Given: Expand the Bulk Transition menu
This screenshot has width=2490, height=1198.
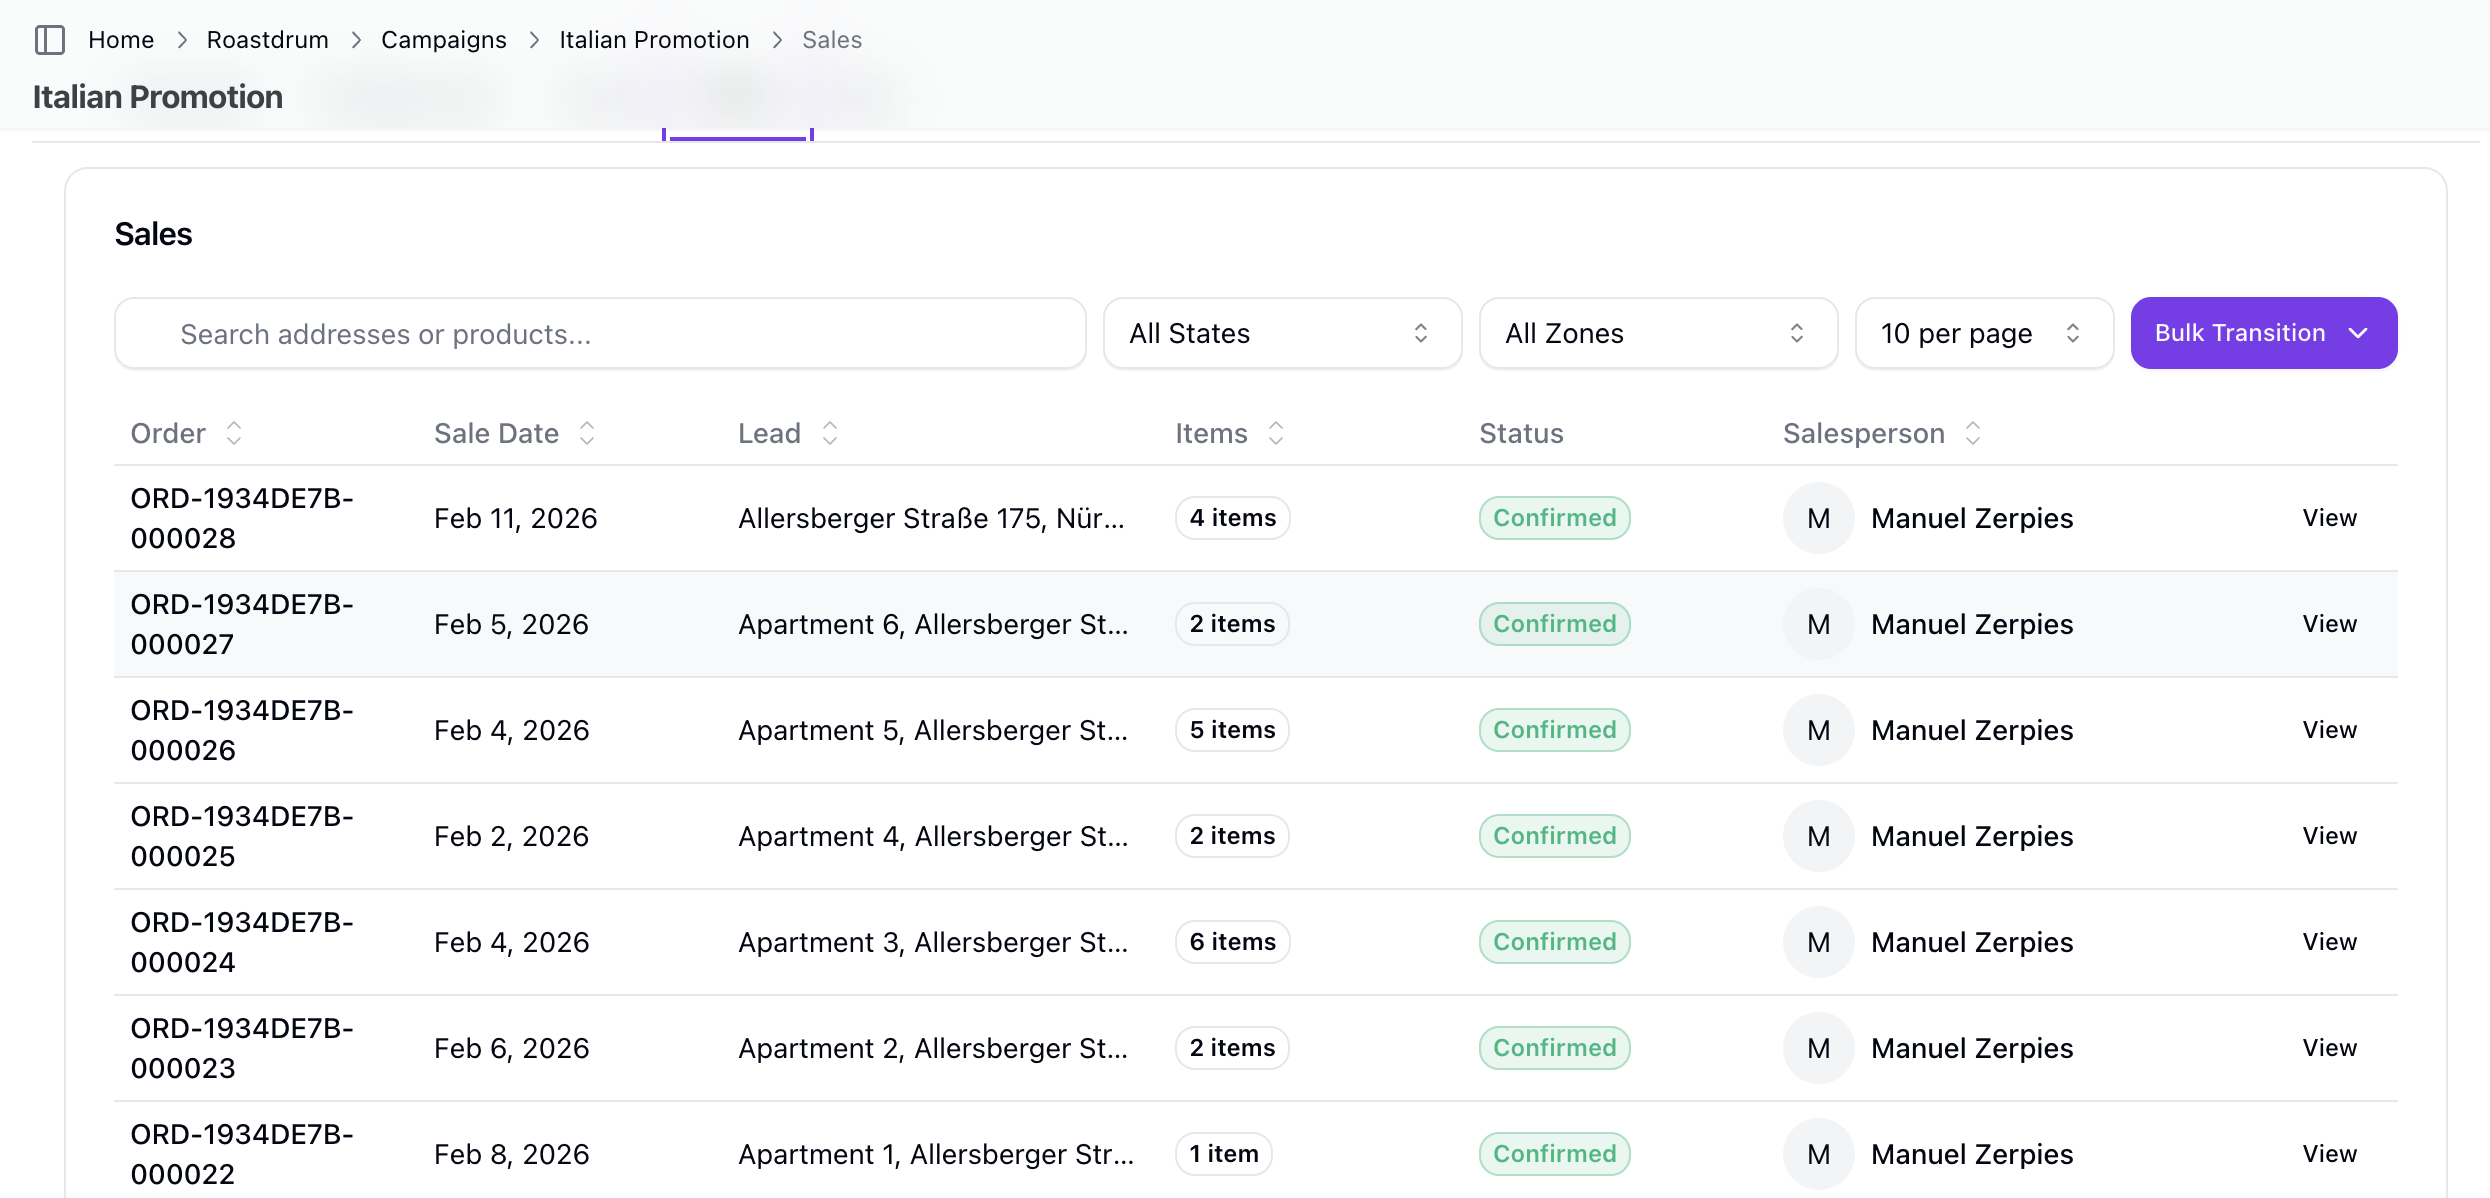Looking at the screenshot, I should pos(2263,333).
